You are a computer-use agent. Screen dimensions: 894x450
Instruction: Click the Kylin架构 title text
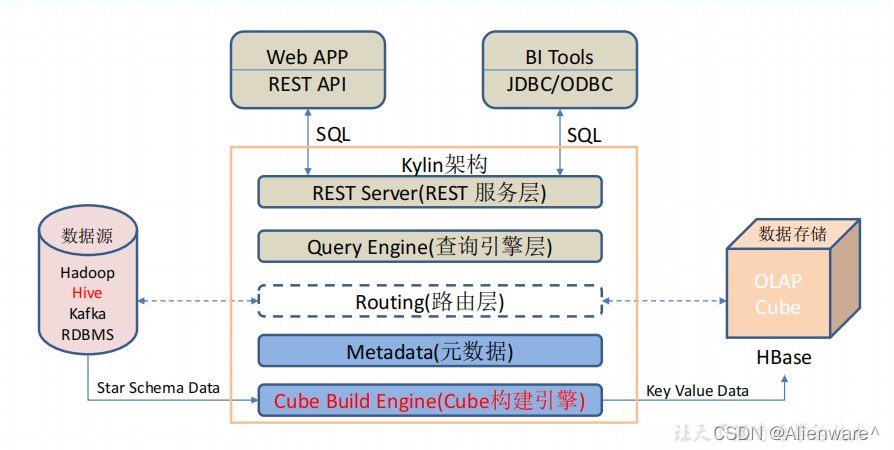tap(444, 165)
